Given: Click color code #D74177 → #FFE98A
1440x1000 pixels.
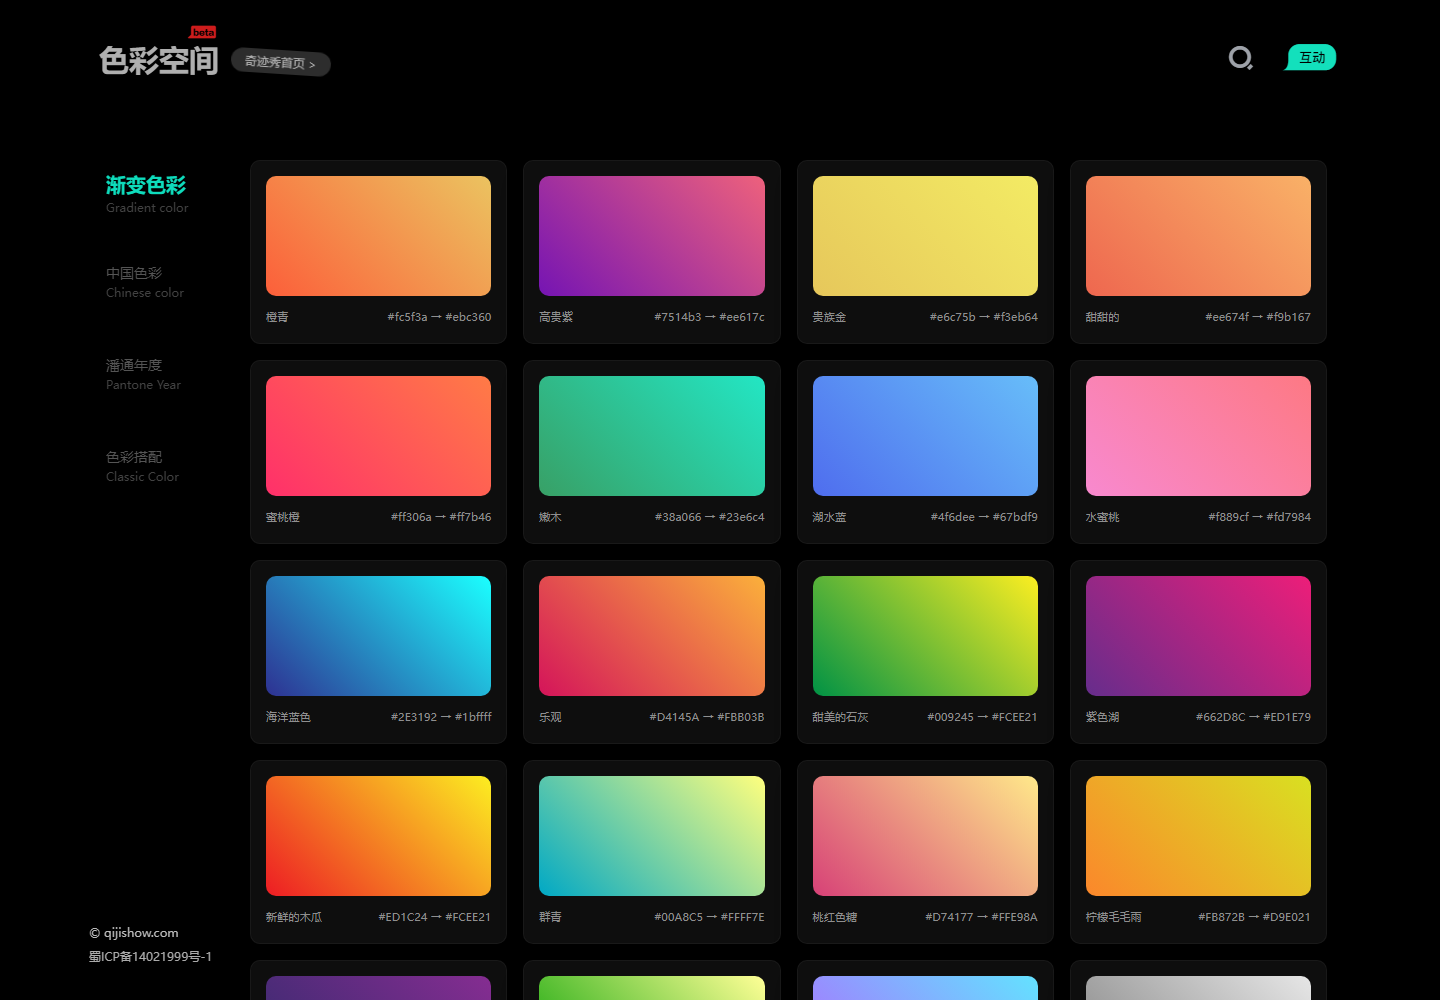Looking at the screenshot, I should (981, 917).
